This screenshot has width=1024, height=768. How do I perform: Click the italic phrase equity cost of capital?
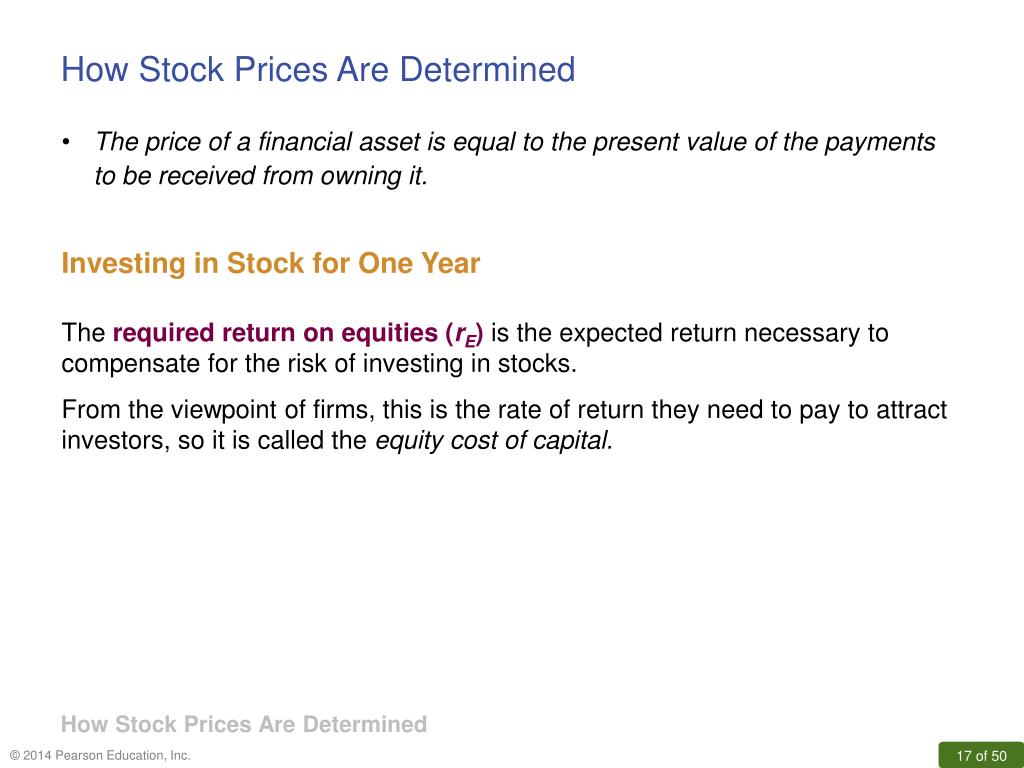pyautogui.click(x=494, y=441)
